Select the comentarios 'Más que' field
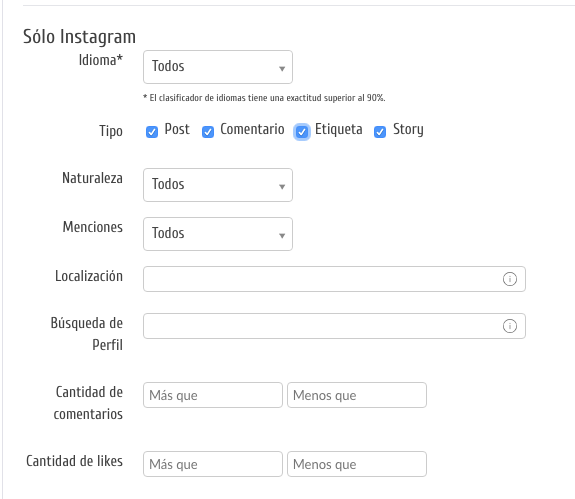 213,395
